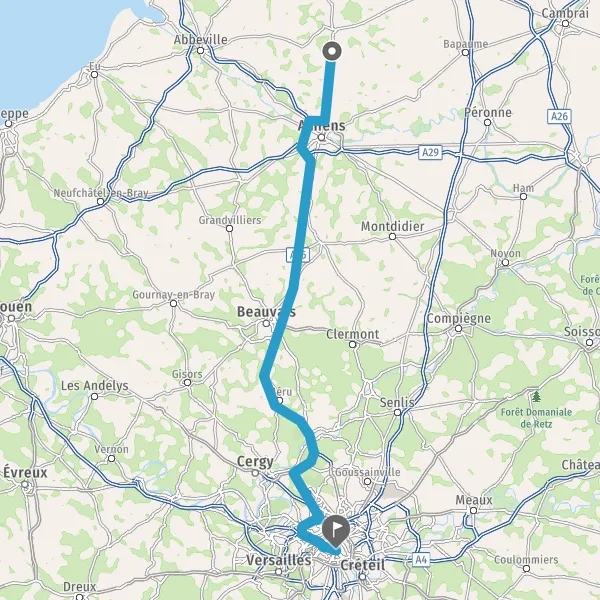Click the Forêt Domaniale de Retz tree icon

536,396
